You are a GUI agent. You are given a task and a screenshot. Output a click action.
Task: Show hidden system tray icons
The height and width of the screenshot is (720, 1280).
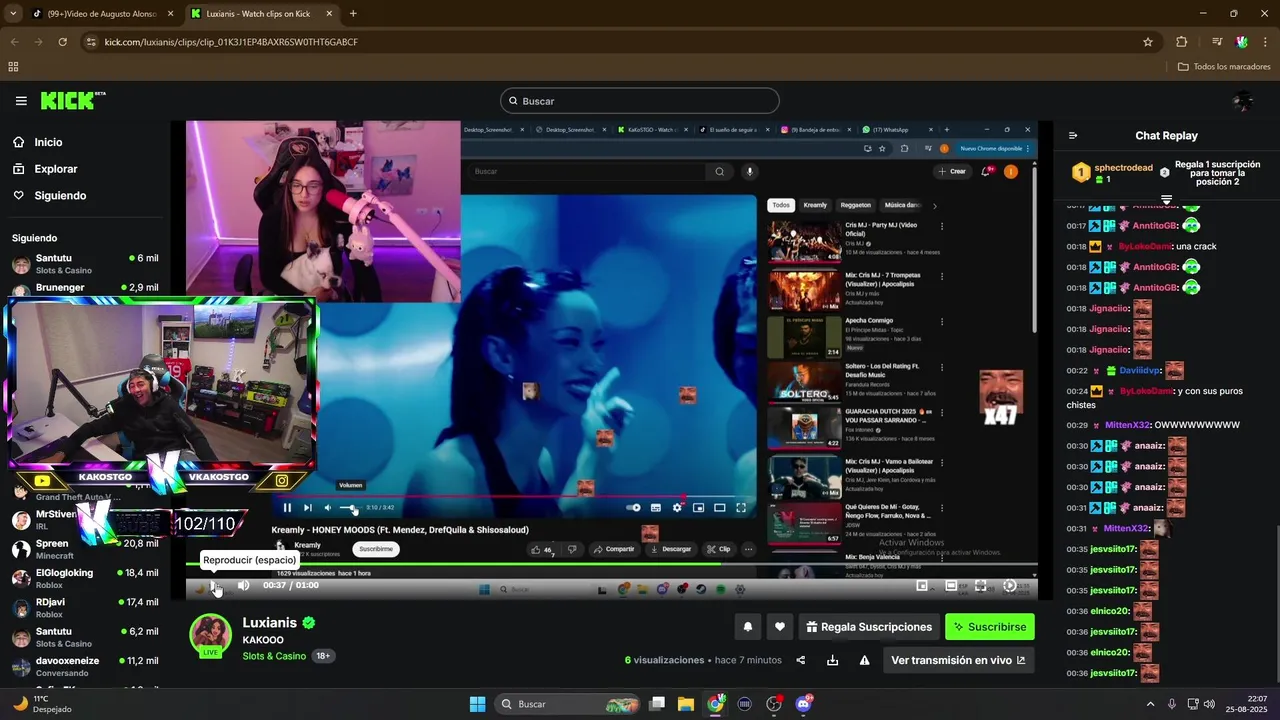click(x=1150, y=704)
